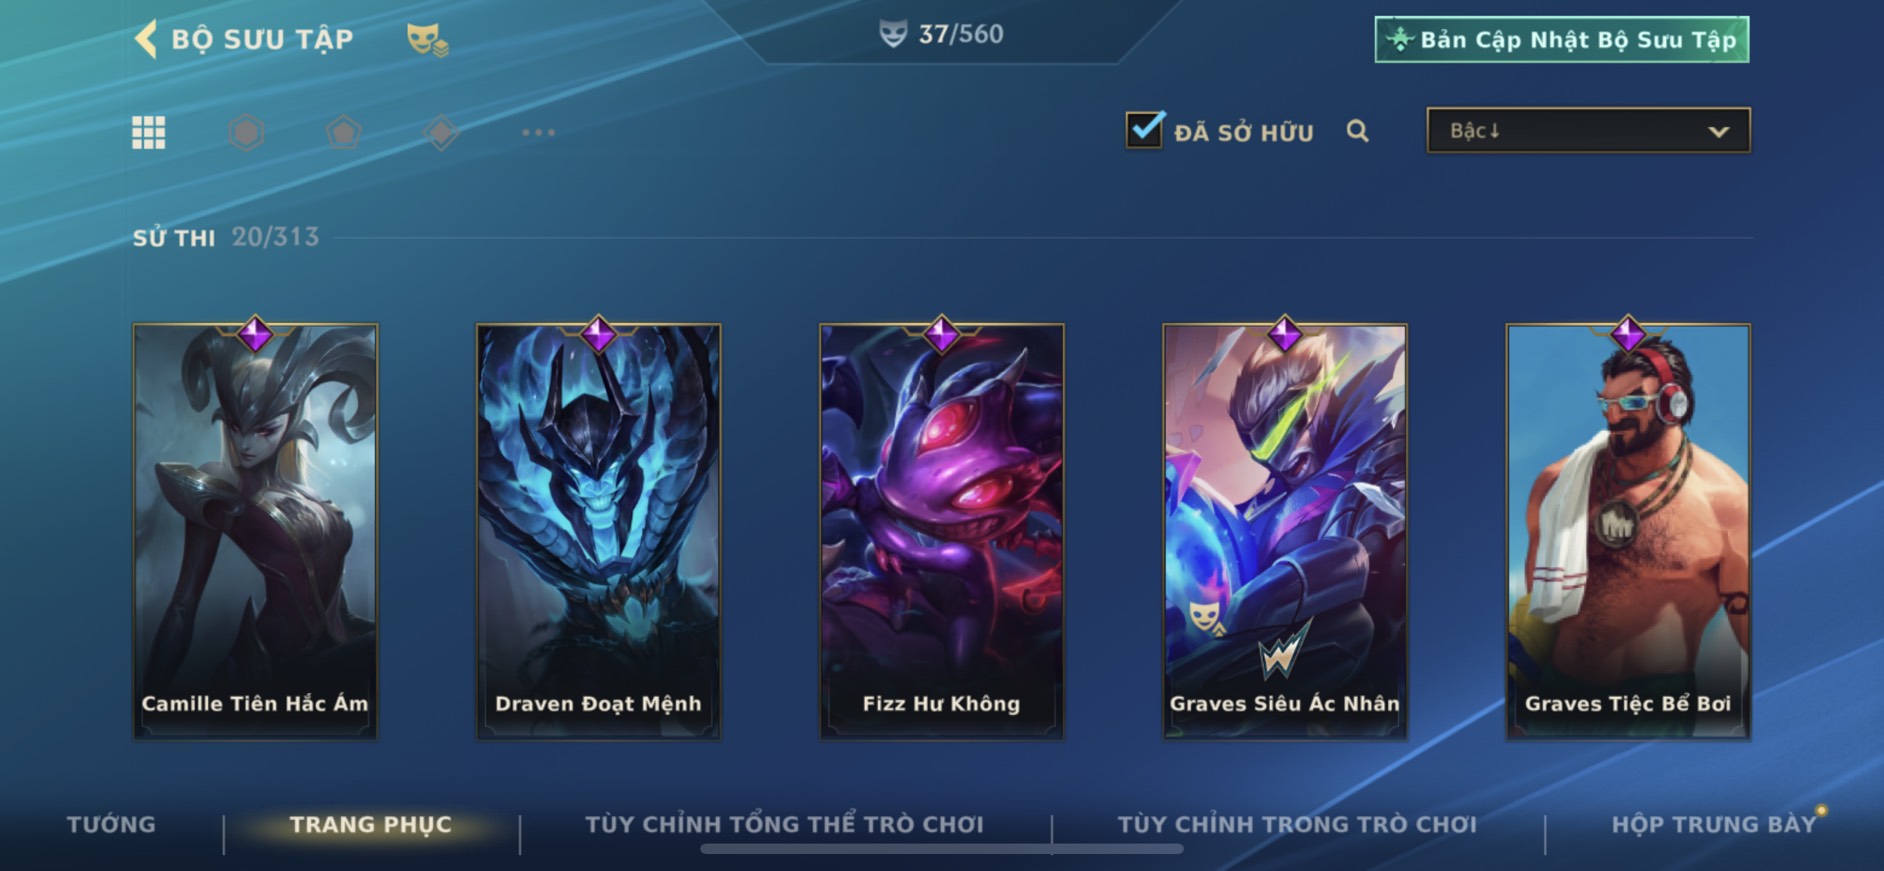Image resolution: width=1884 pixels, height=871 pixels.
Task: Open the golden mask skin-collection icon
Action: tap(427, 40)
